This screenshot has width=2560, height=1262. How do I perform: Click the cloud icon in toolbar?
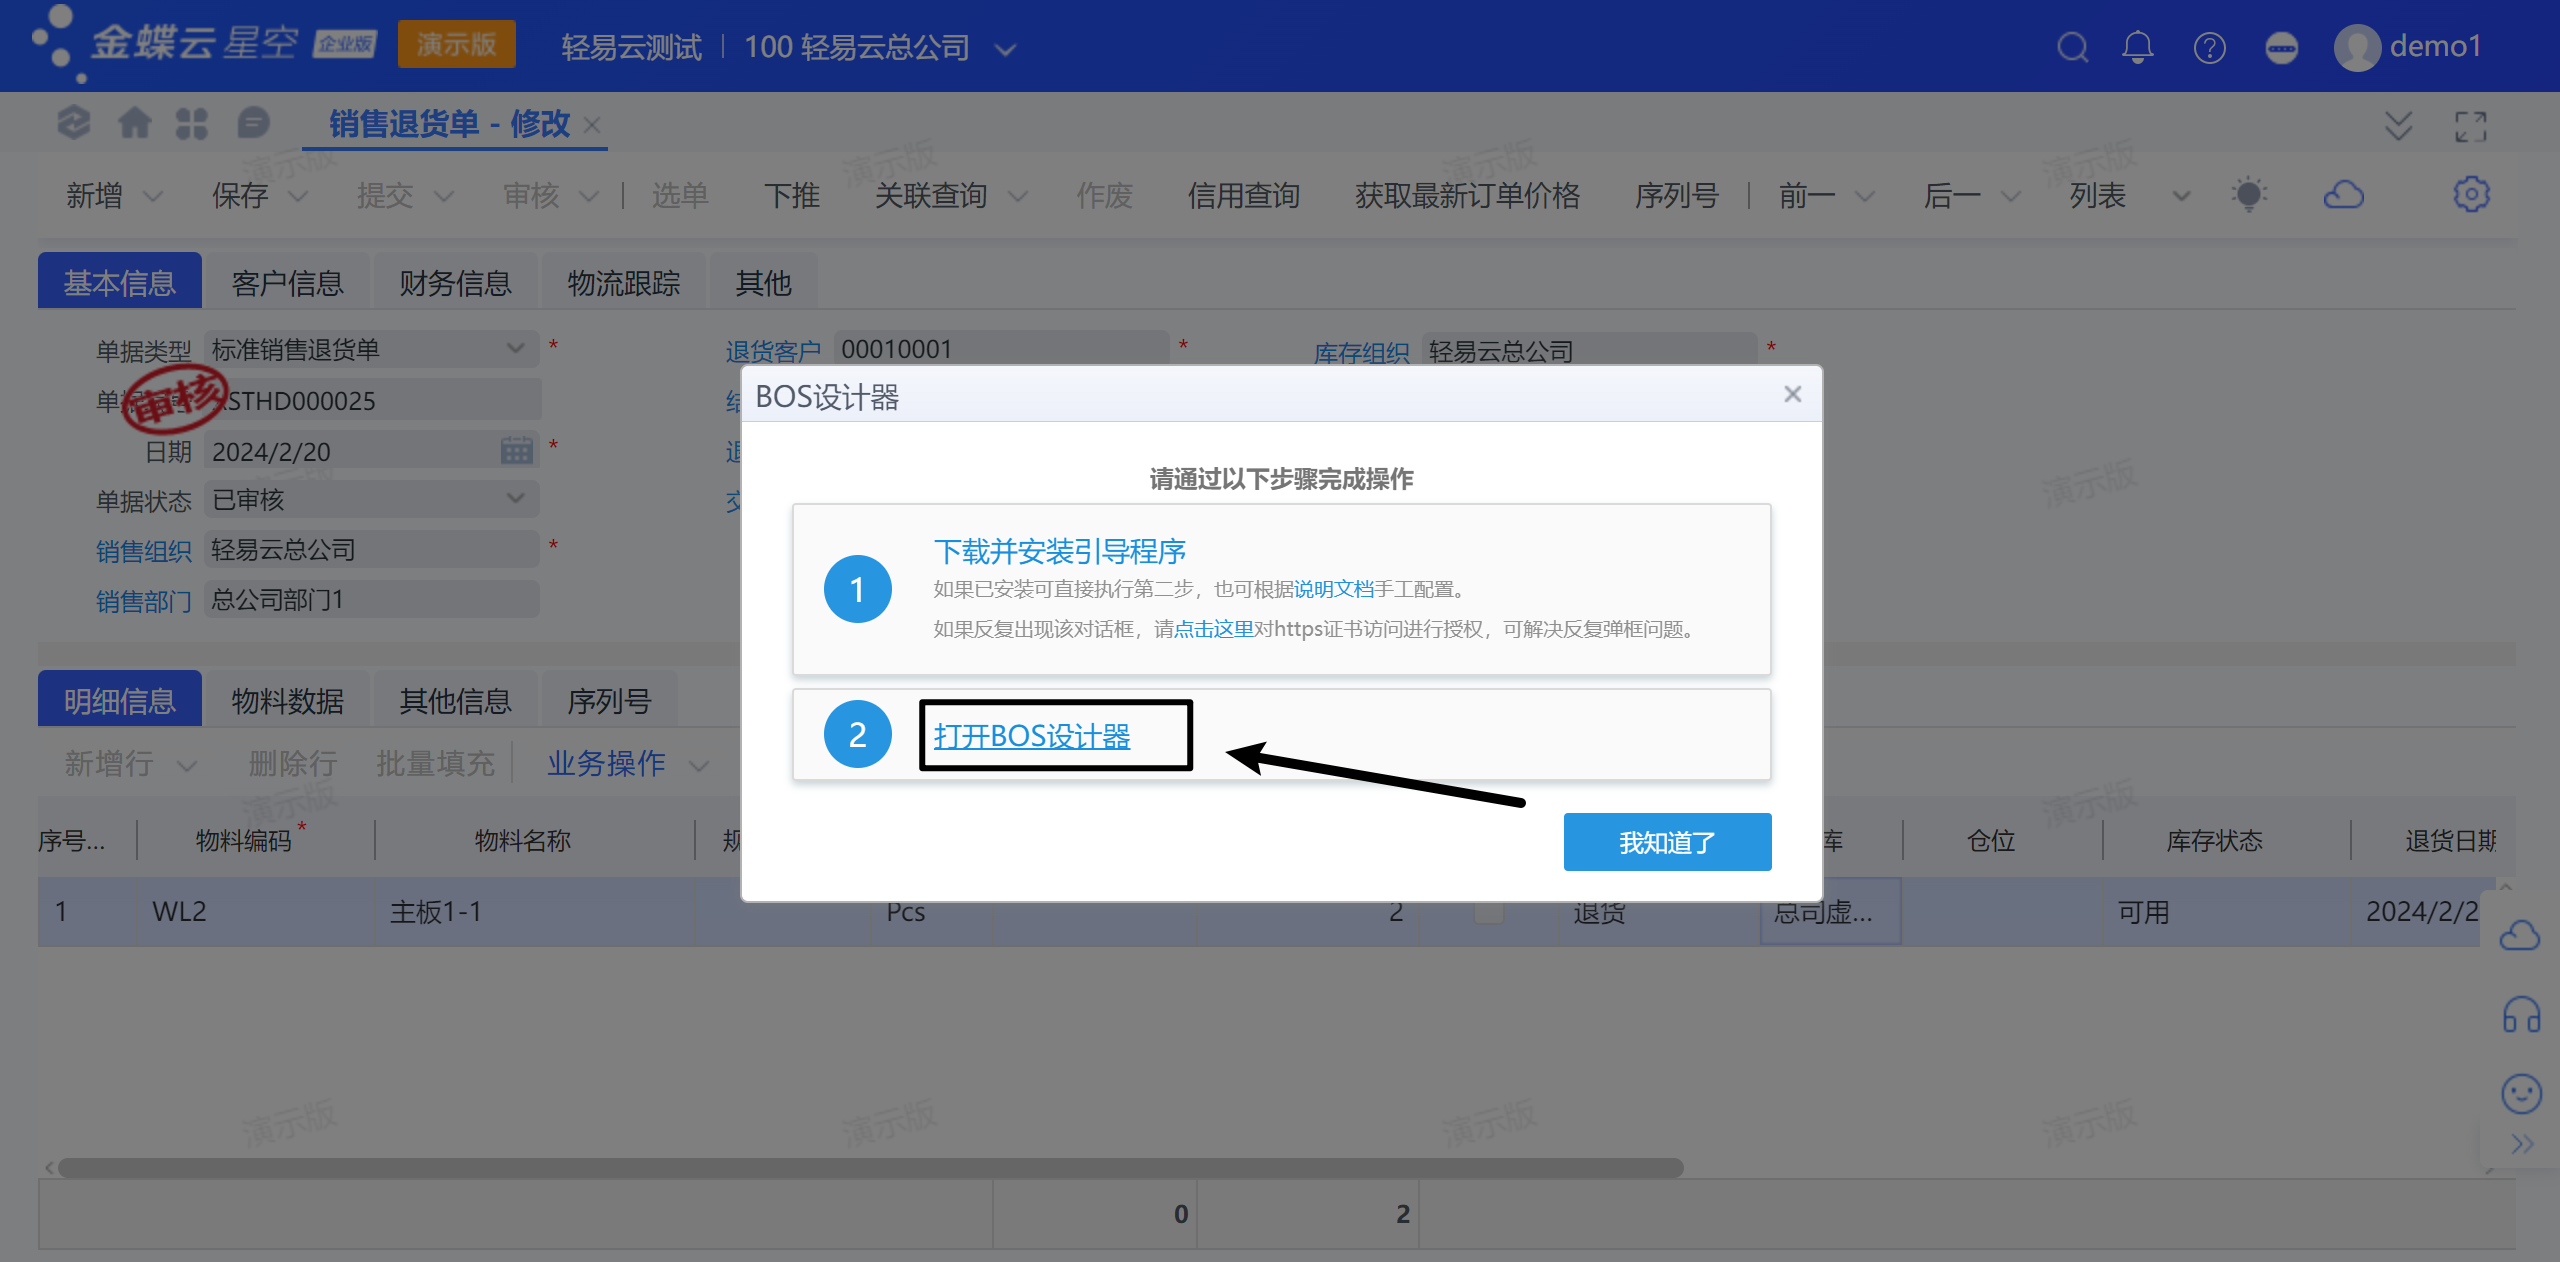[x=2343, y=194]
